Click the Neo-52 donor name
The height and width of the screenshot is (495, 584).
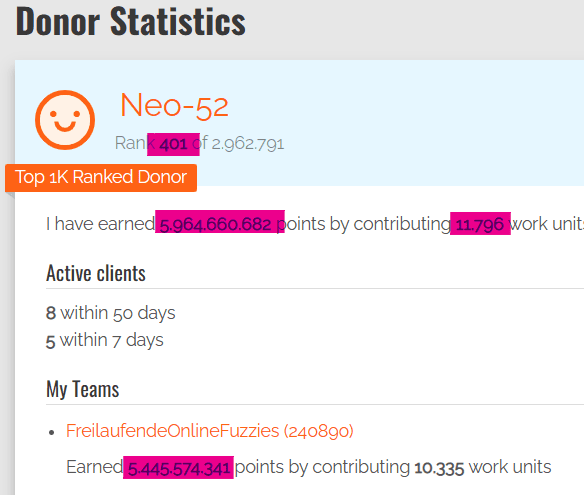click(174, 106)
